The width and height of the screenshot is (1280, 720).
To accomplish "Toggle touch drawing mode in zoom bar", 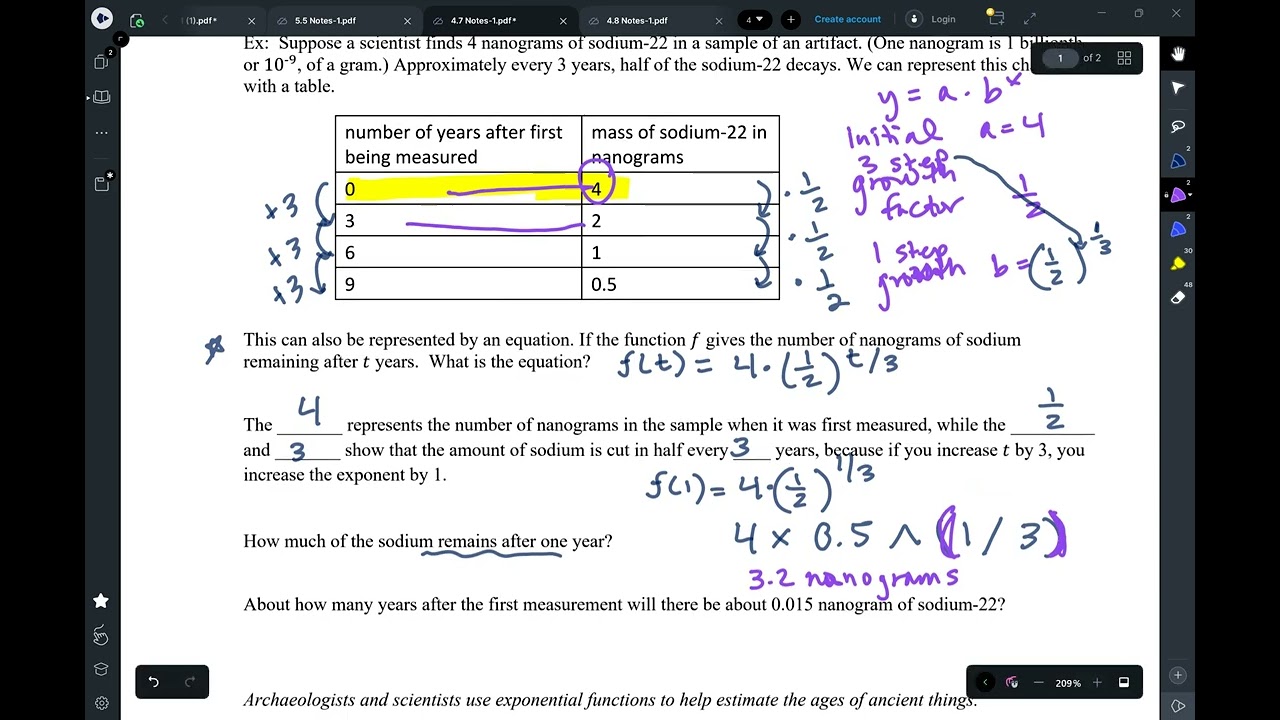I will (1012, 682).
